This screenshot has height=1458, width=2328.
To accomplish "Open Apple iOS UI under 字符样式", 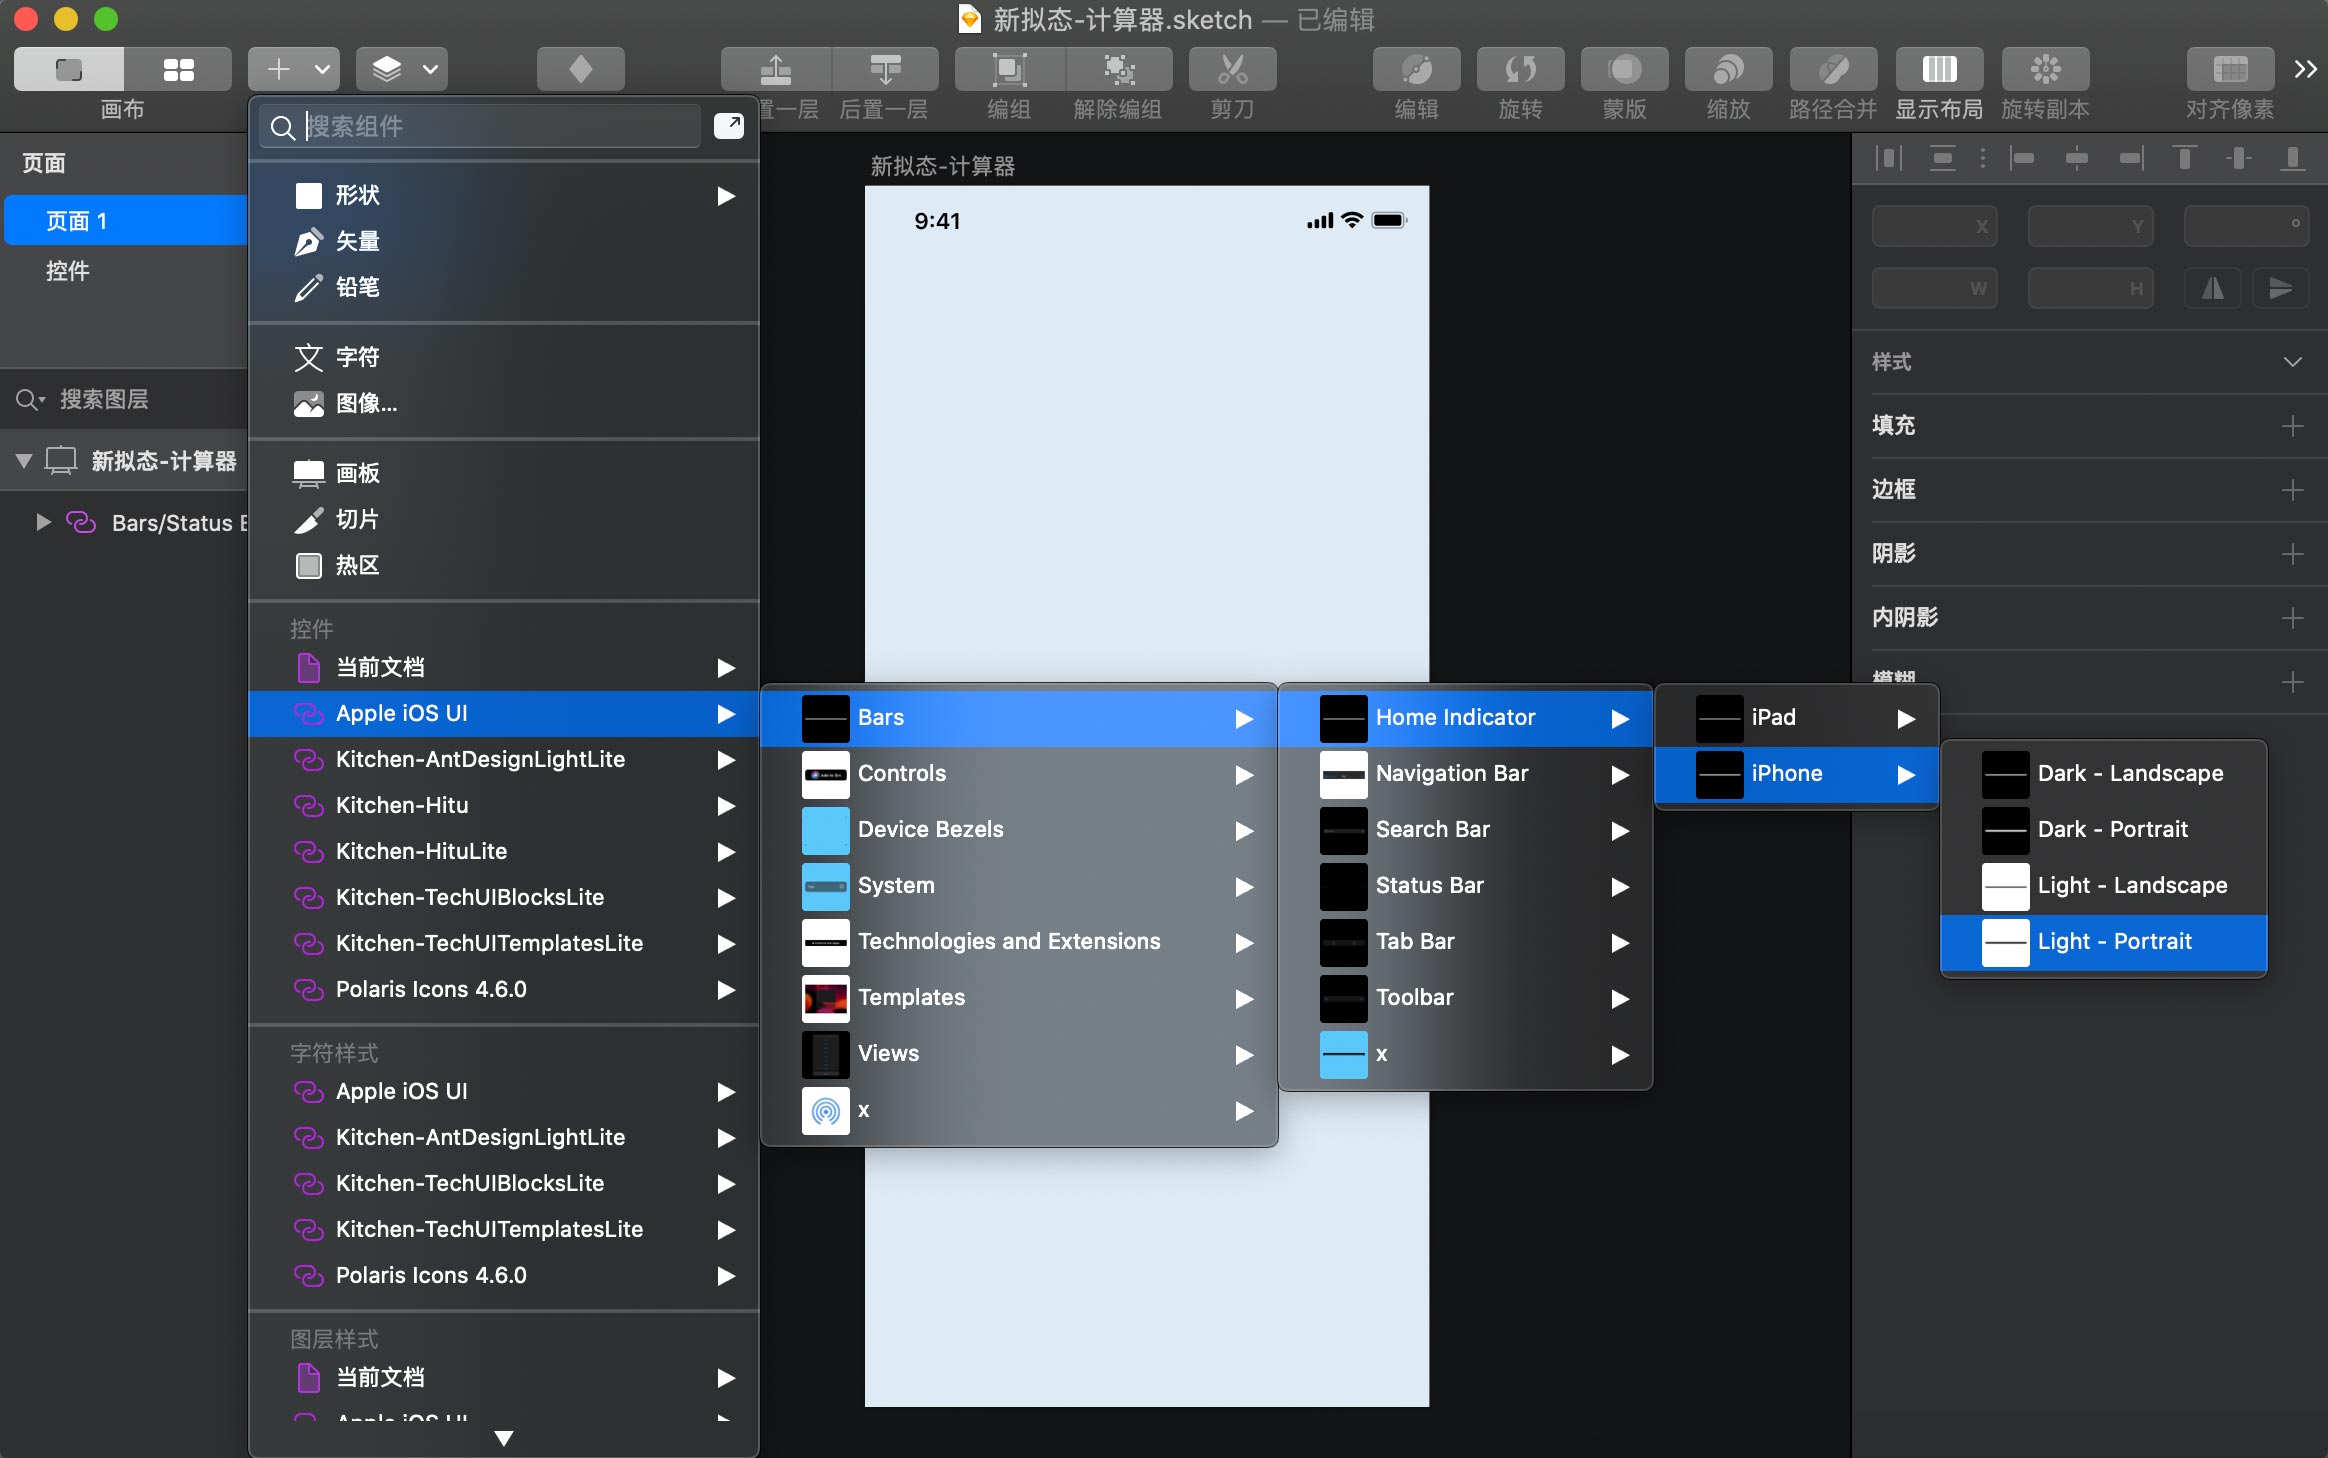I will [504, 1091].
